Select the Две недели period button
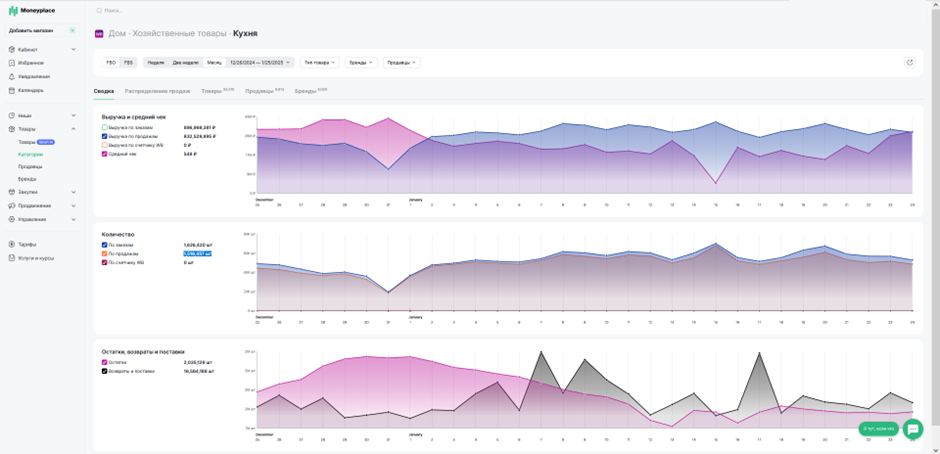Viewport: 940px width, 454px height. (x=185, y=62)
